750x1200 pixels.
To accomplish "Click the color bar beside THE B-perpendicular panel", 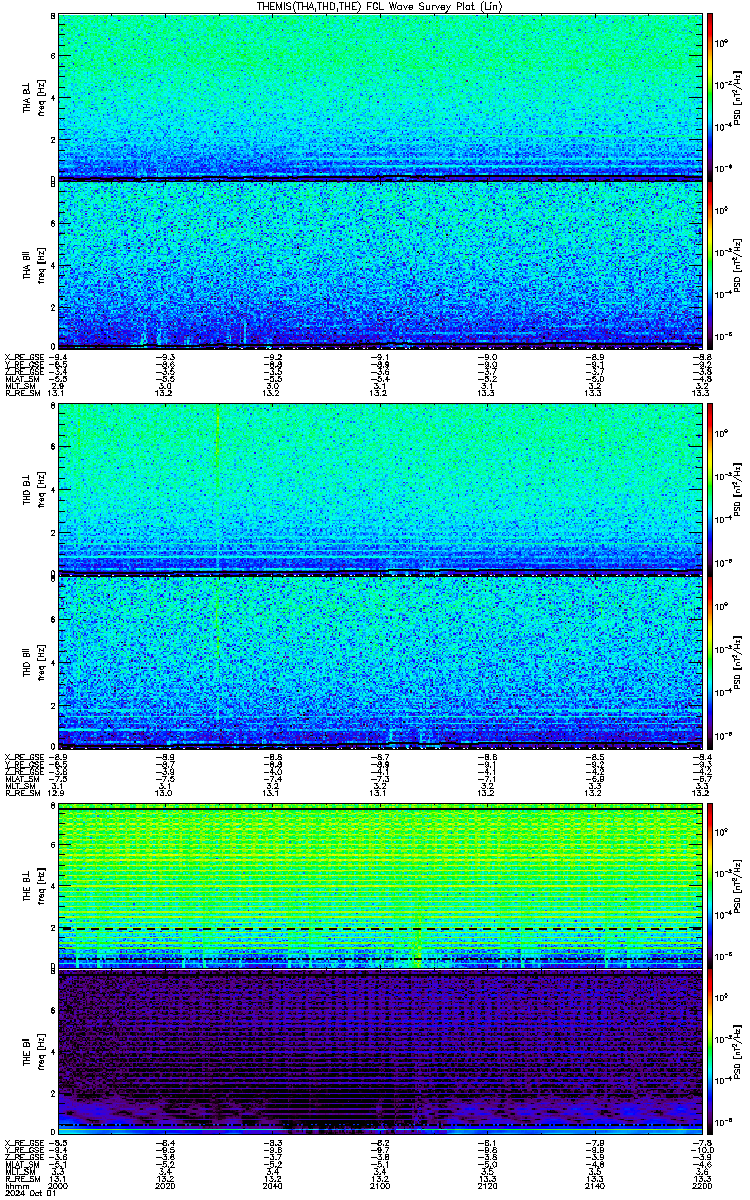I will 710,886.
